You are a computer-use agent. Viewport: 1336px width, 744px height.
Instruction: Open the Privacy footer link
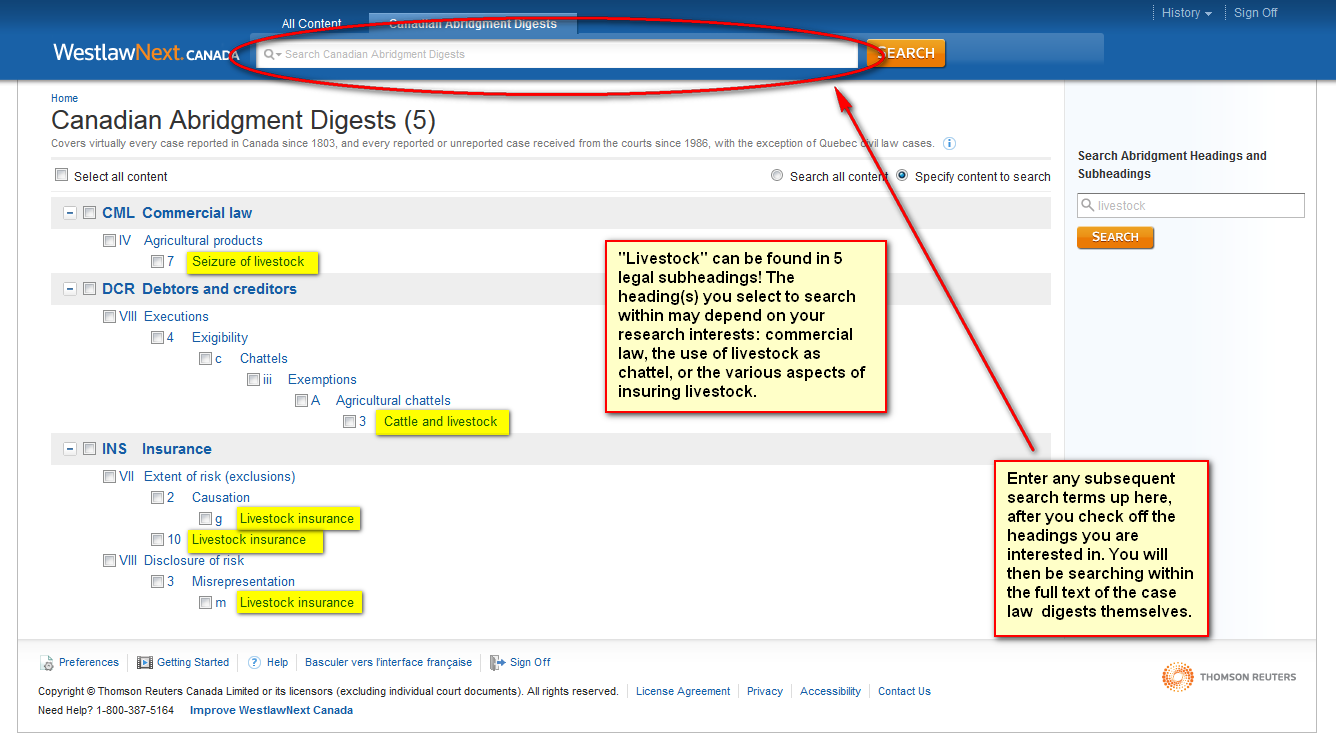click(765, 691)
